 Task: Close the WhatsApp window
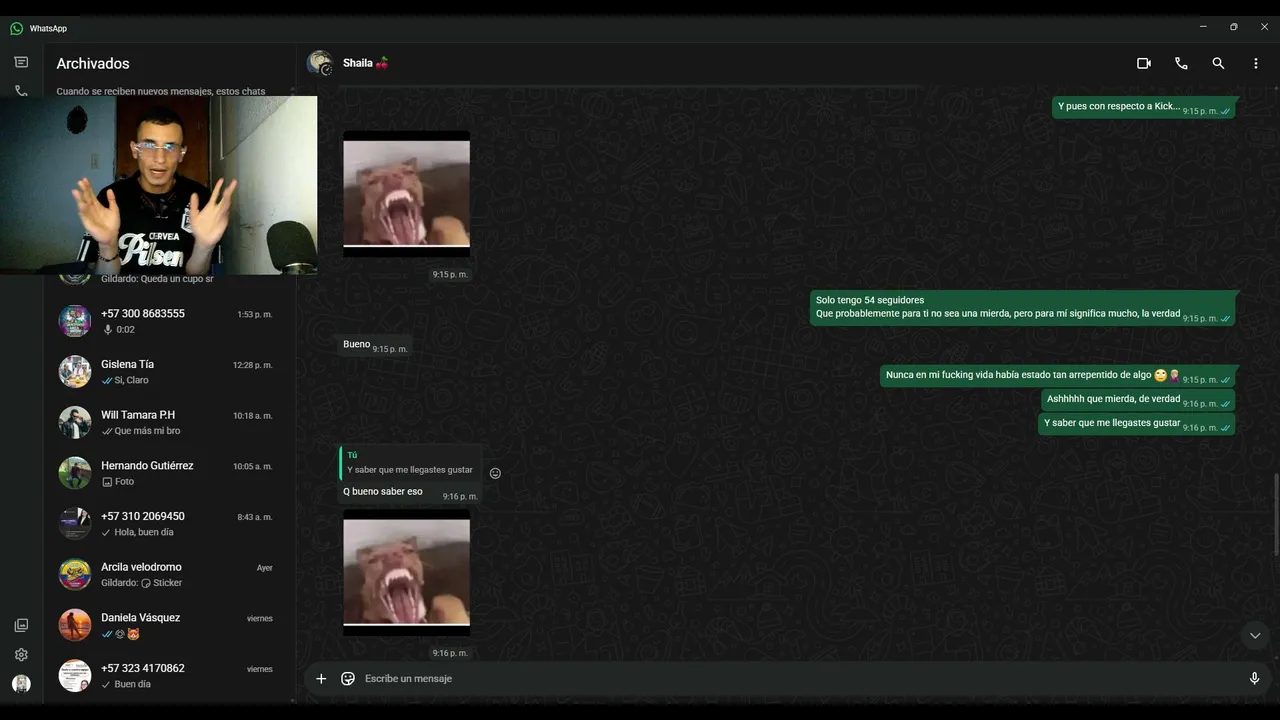[x=1265, y=27]
